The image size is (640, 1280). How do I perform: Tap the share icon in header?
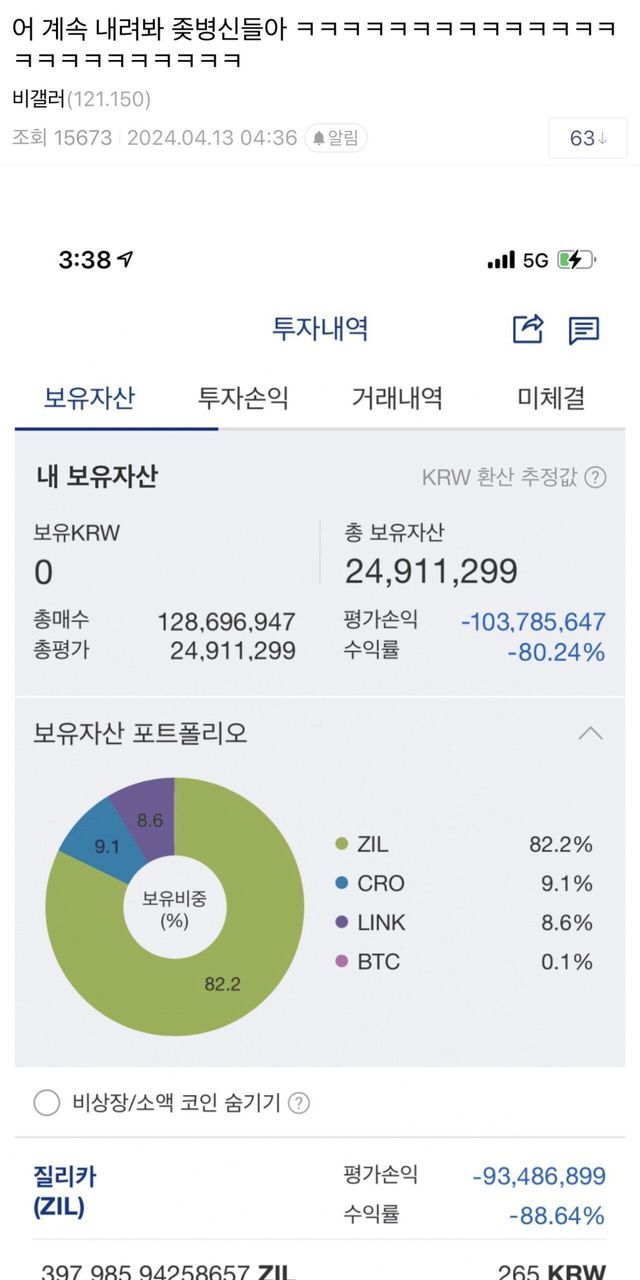pyautogui.click(x=527, y=329)
